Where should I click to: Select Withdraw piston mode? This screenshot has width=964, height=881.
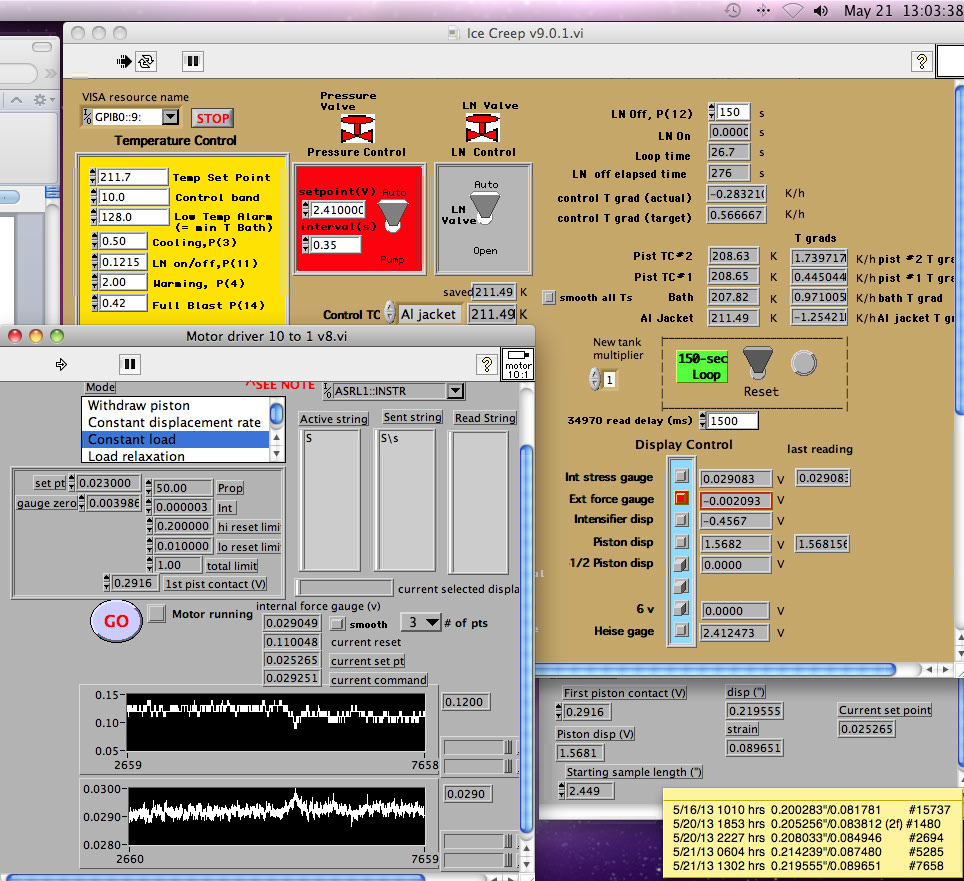click(138, 406)
